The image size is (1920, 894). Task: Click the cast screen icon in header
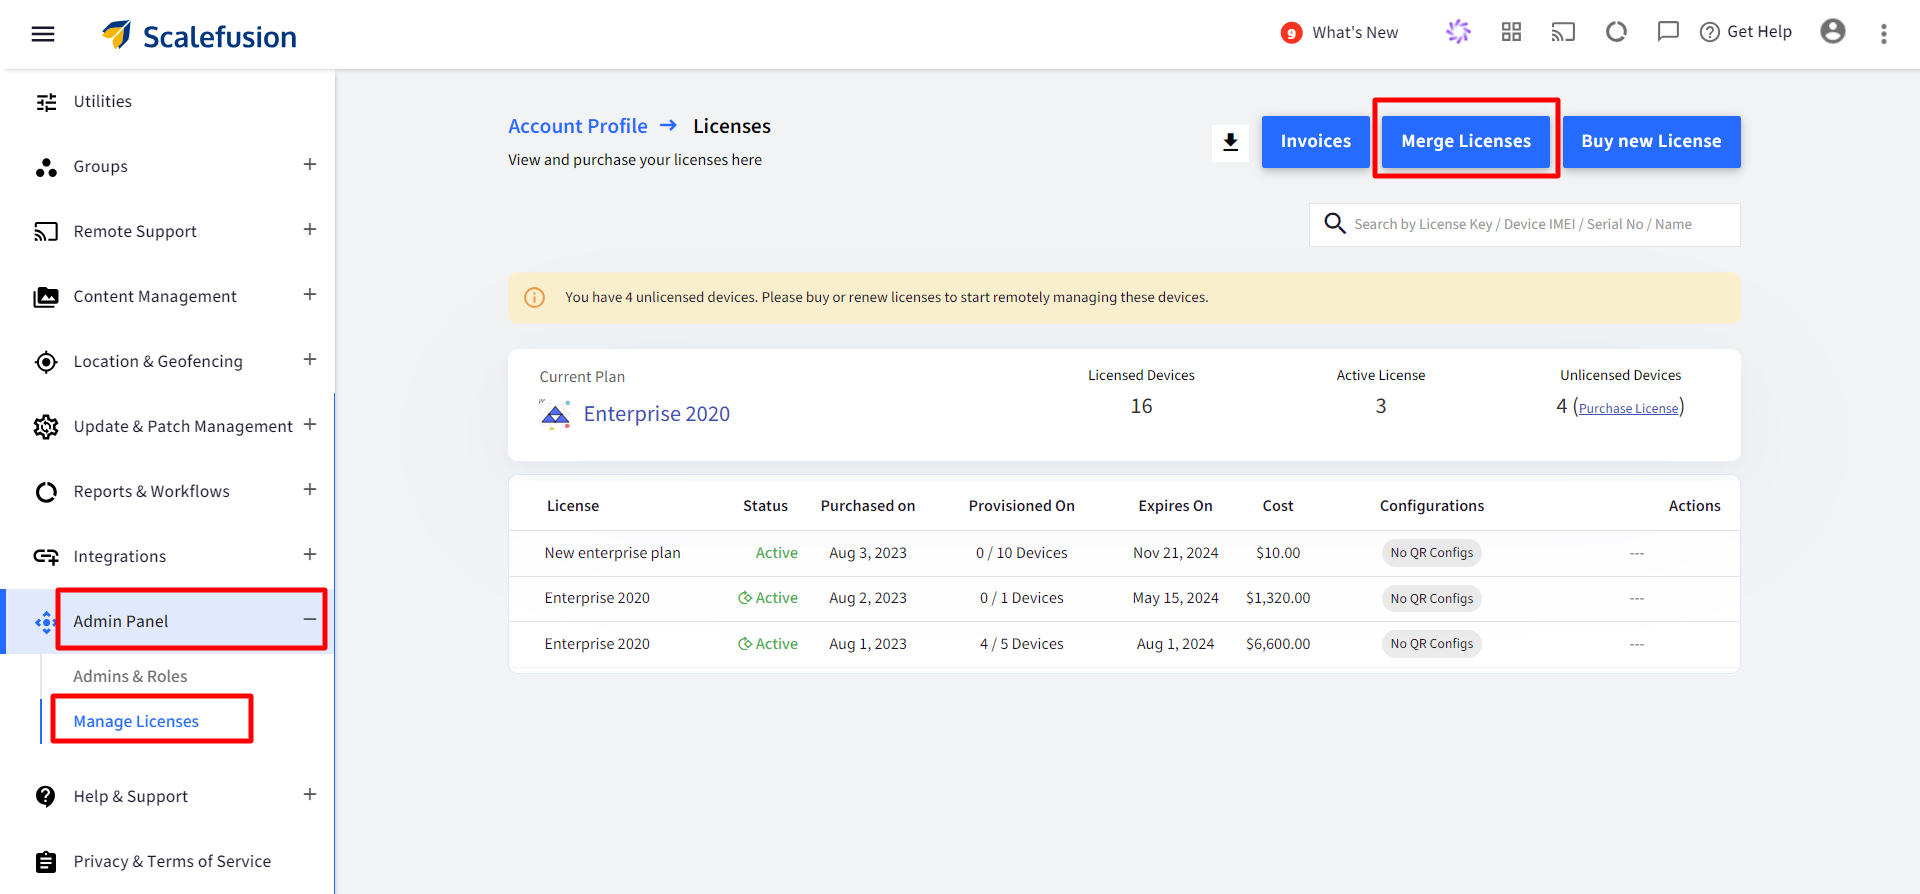[1563, 32]
